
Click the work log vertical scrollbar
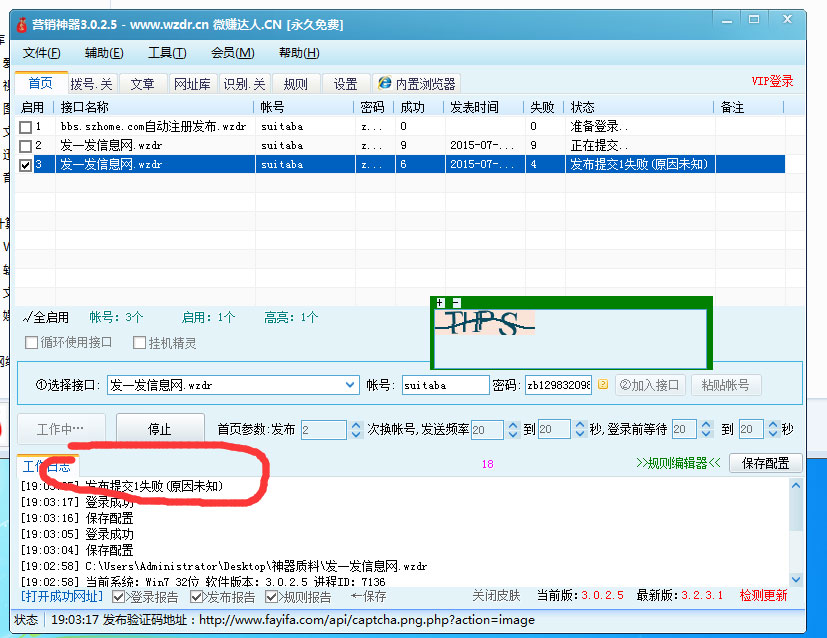coord(796,530)
